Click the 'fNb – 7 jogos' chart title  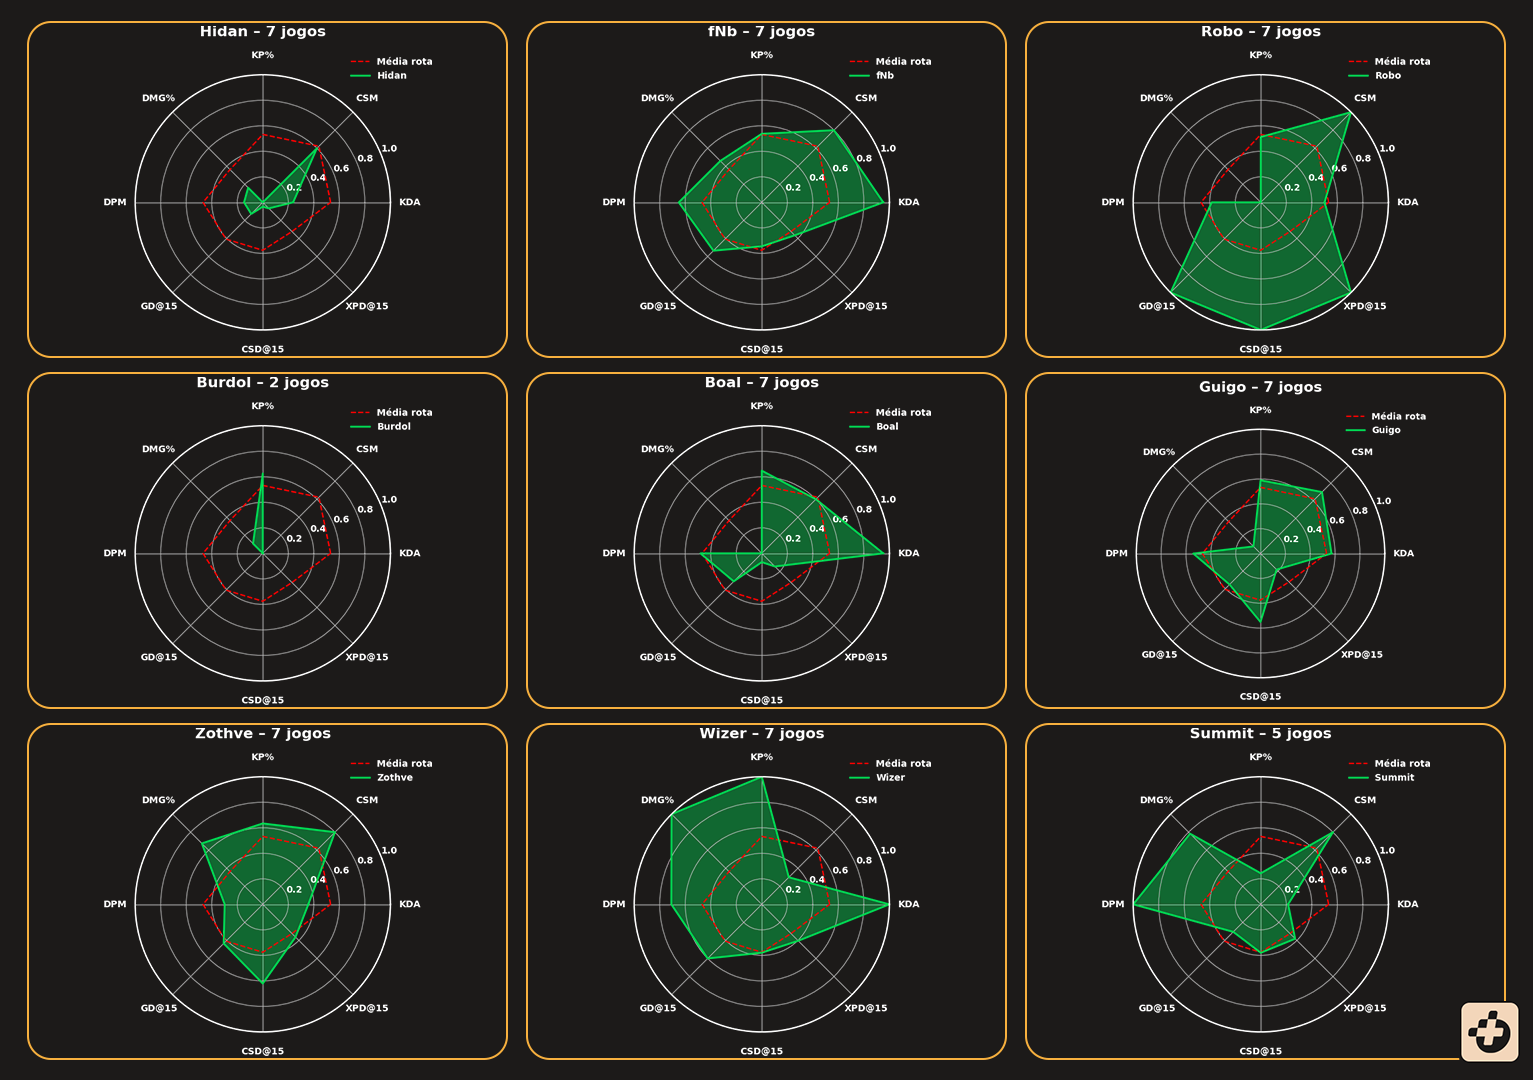[761, 32]
